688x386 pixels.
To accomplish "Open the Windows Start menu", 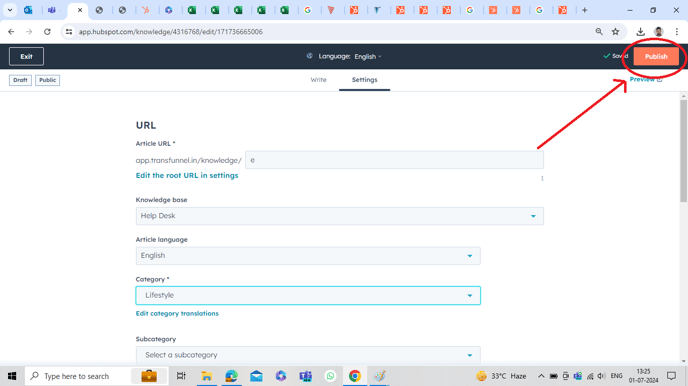I will 12,376.
